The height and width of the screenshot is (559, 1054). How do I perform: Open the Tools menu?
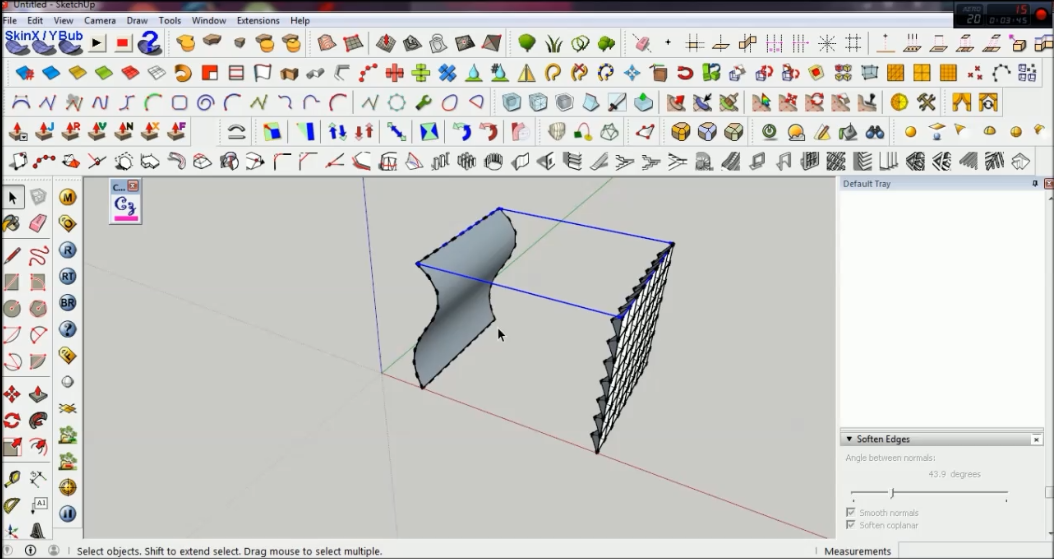tap(169, 21)
